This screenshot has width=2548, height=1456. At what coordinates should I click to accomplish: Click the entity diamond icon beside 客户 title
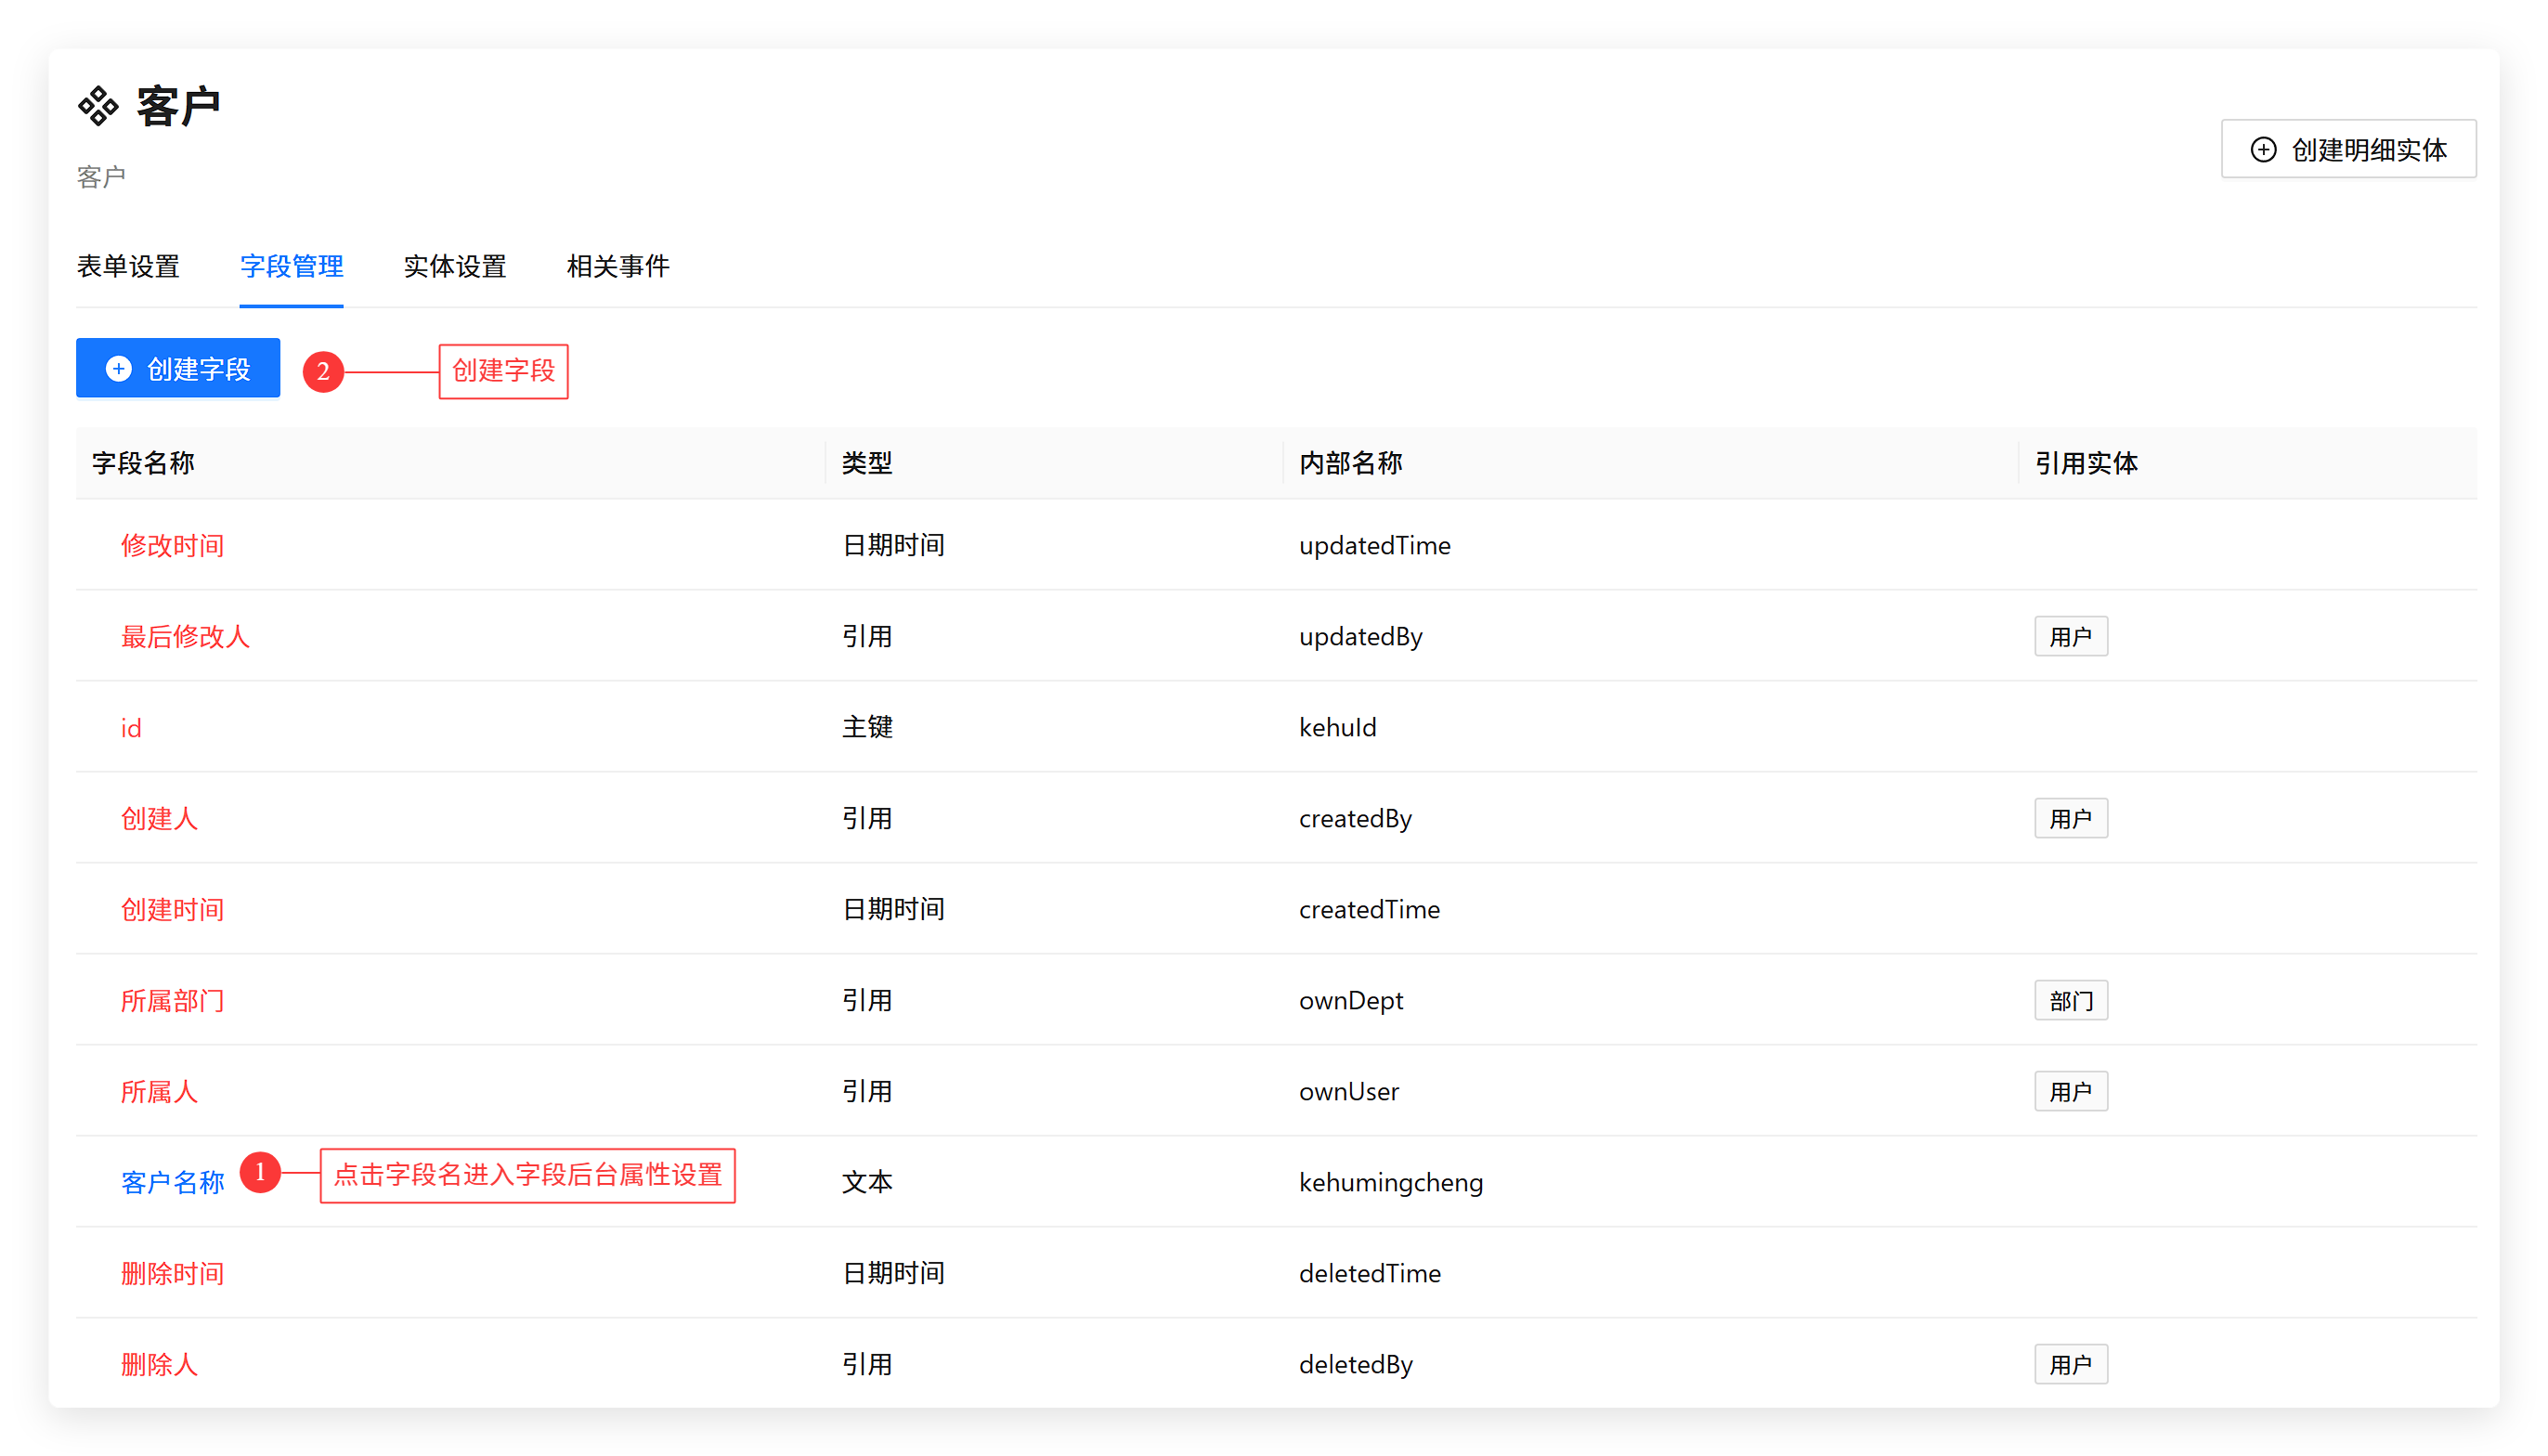98,106
